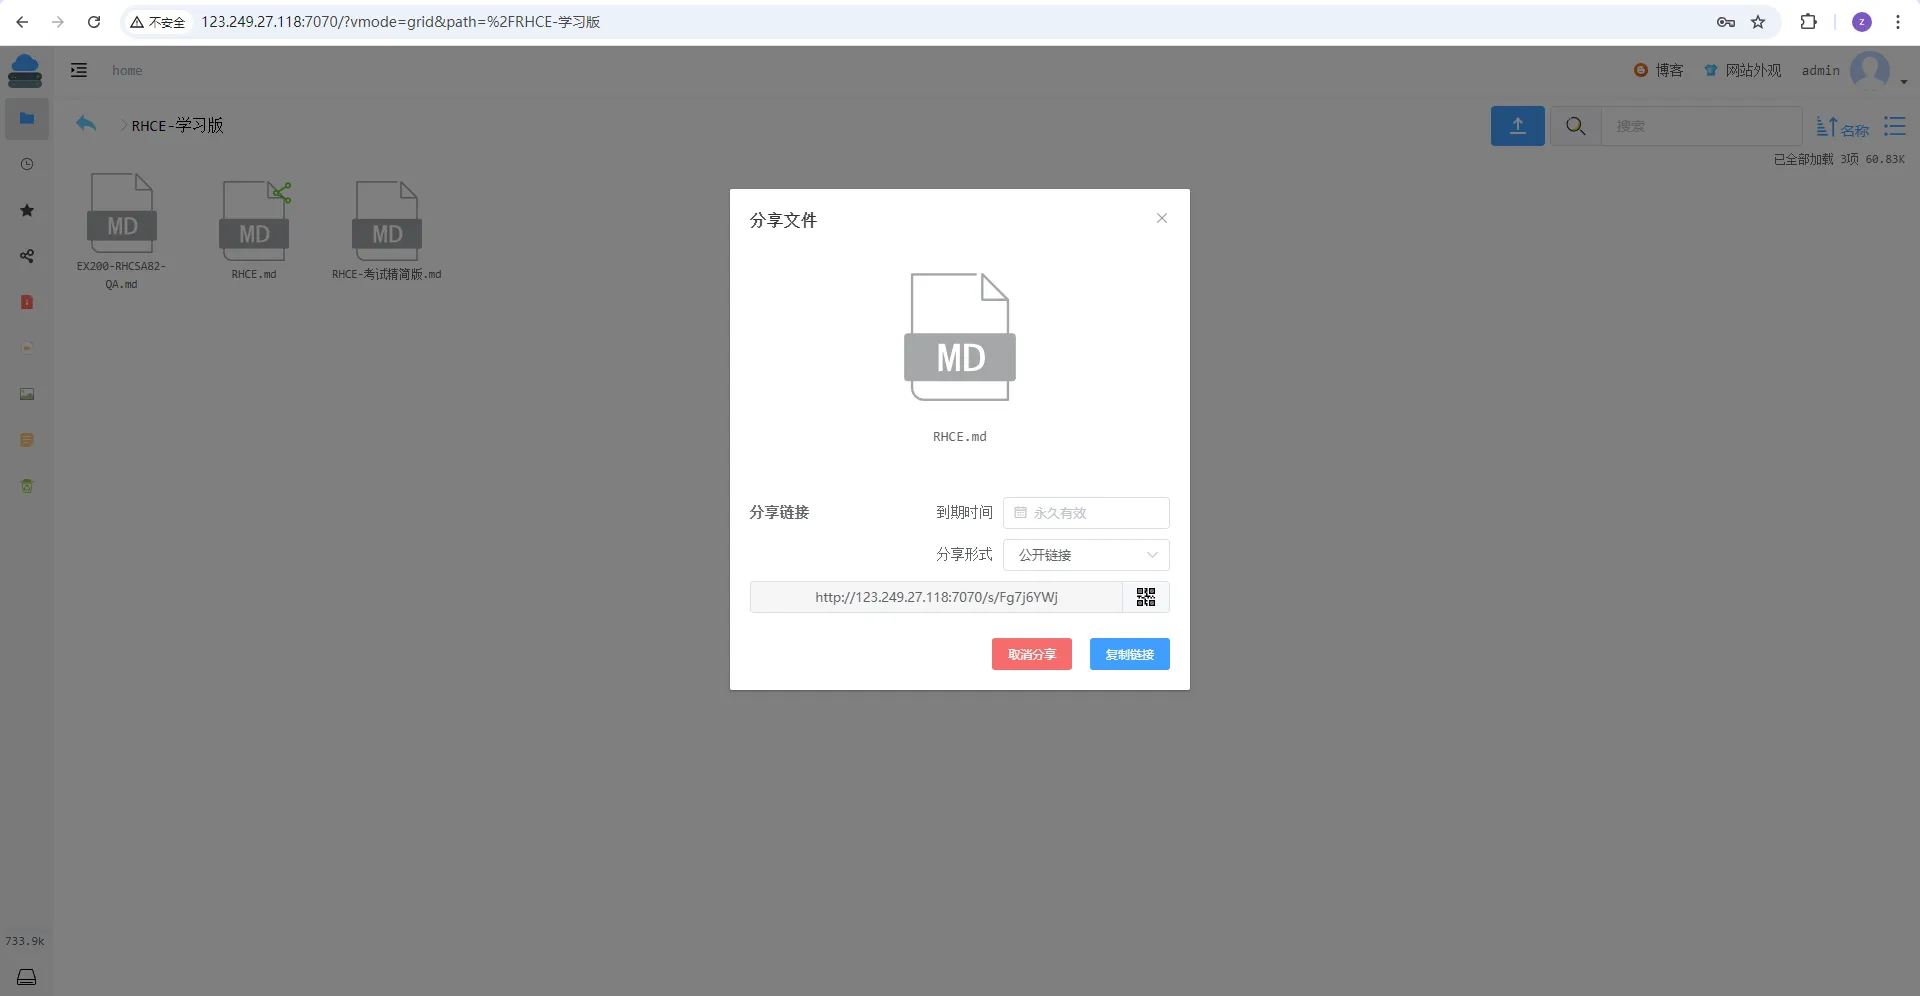Open the 网站外观 link
The height and width of the screenshot is (996, 1920).
(1743, 70)
